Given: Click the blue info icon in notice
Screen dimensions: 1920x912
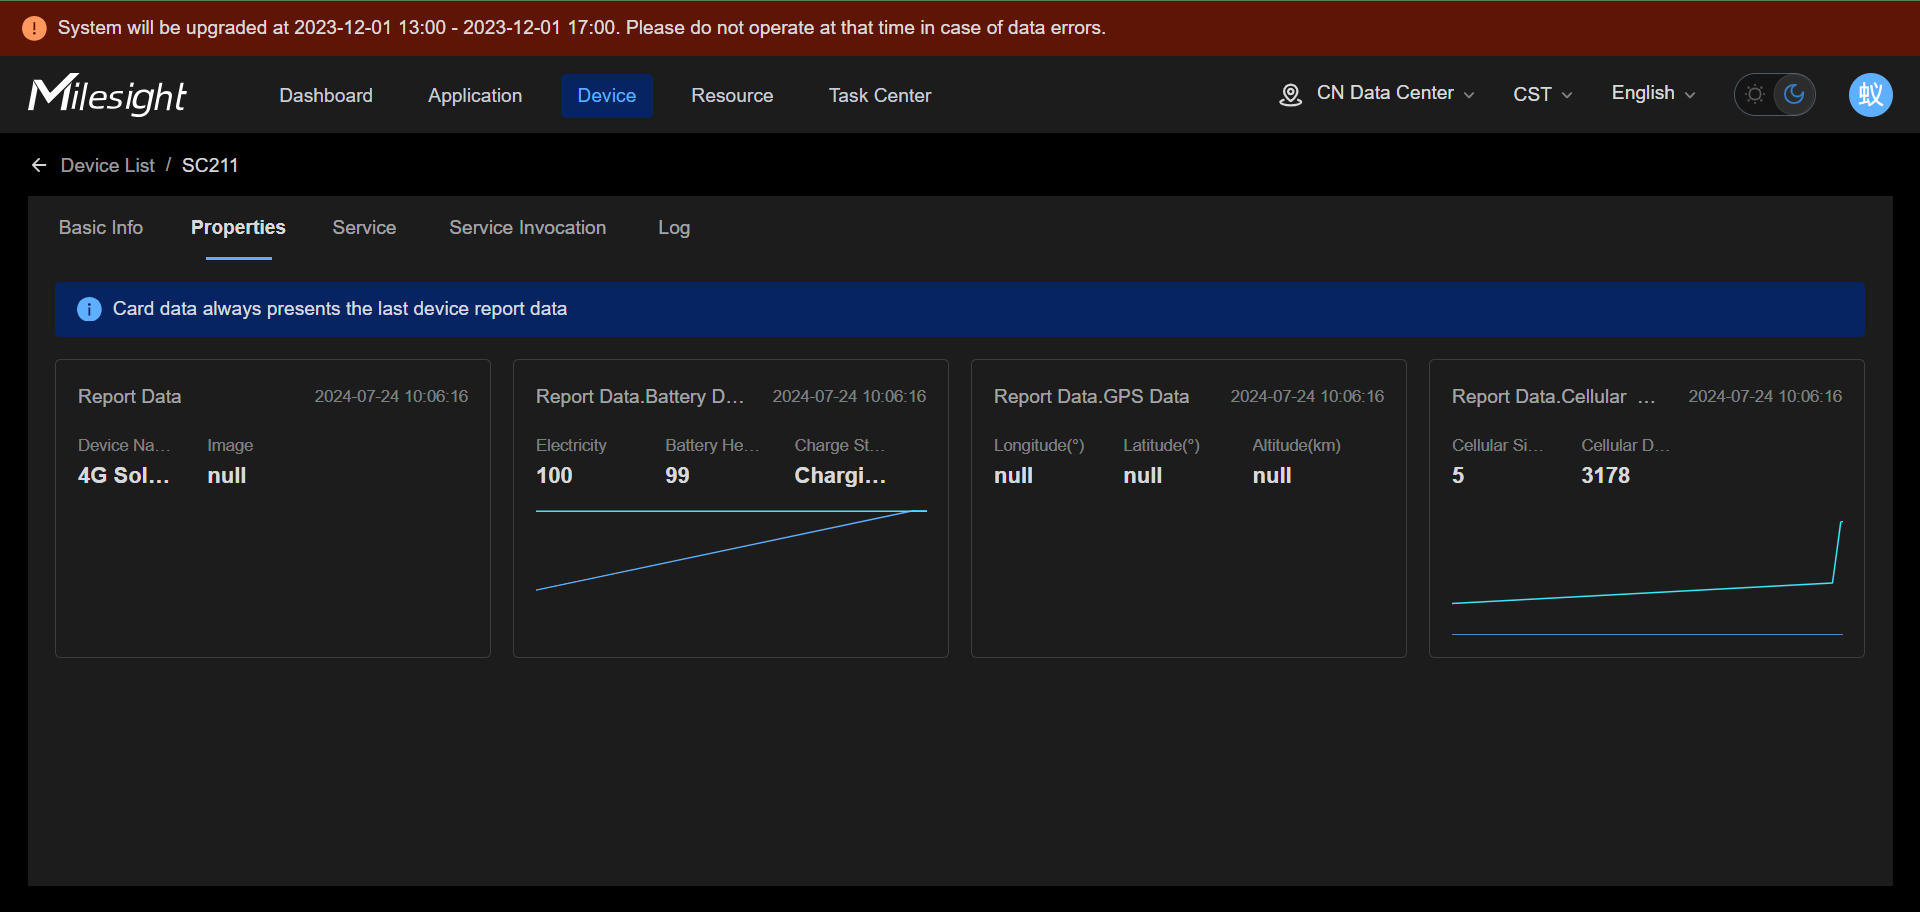Looking at the screenshot, I should (x=89, y=309).
